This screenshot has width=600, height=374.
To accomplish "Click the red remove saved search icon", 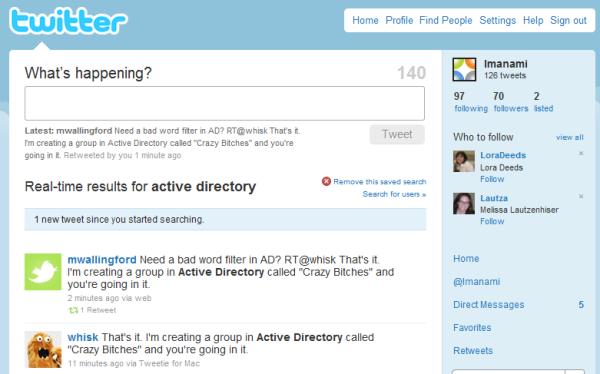I will coord(326,181).
